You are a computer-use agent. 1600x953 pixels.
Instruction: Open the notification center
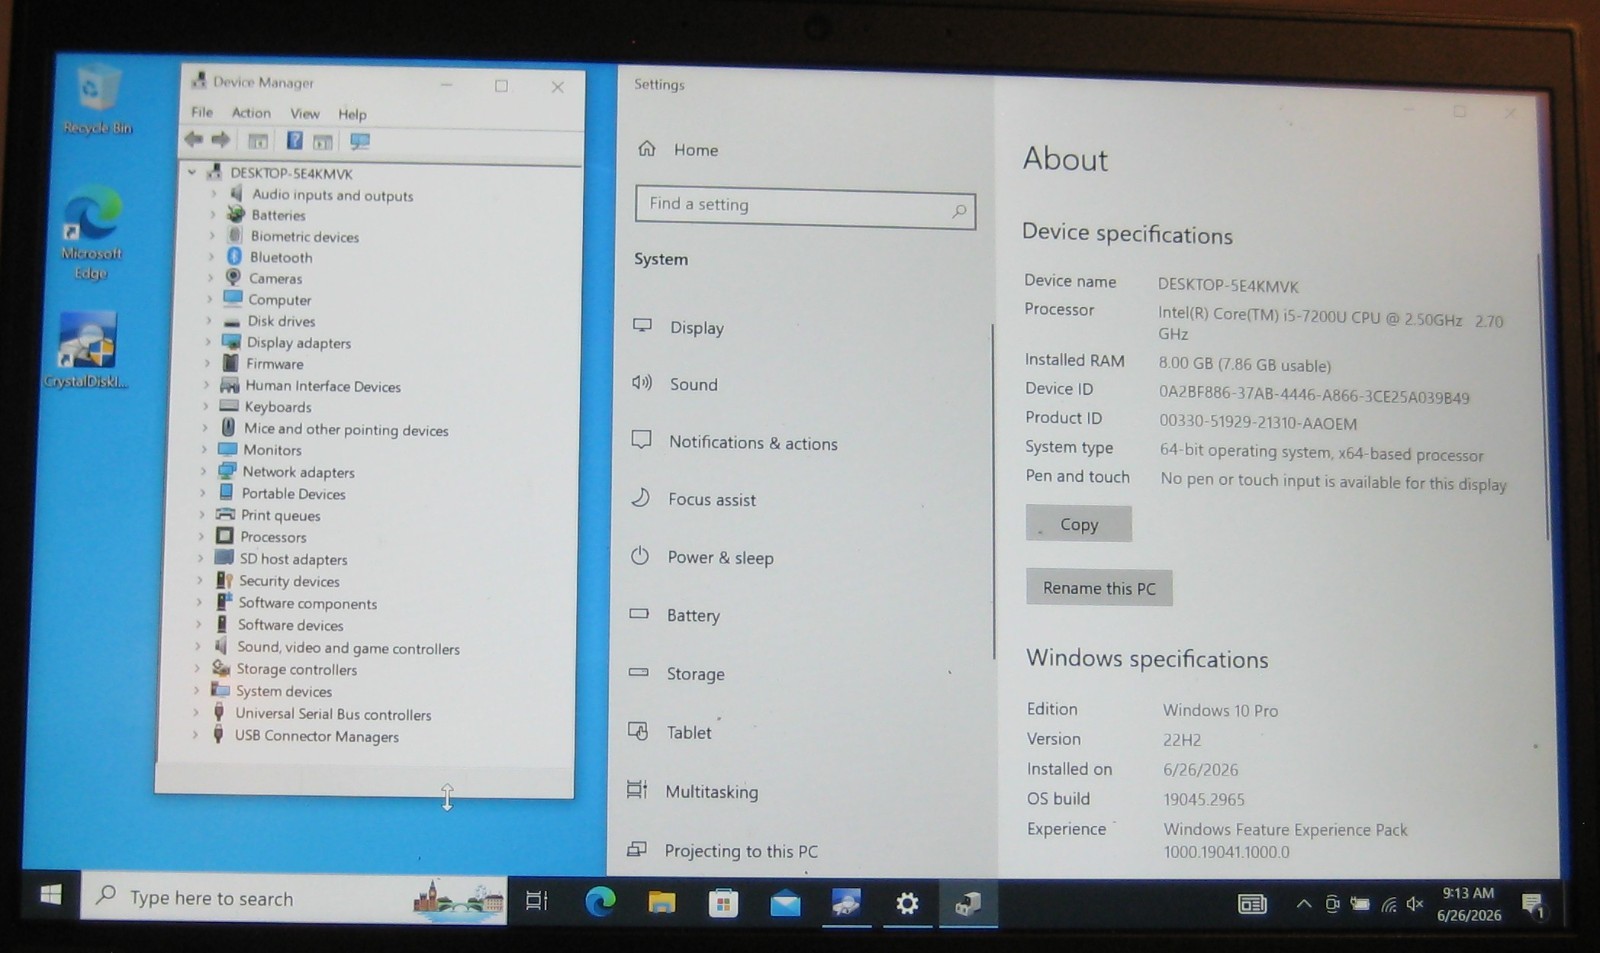[1532, 906]
